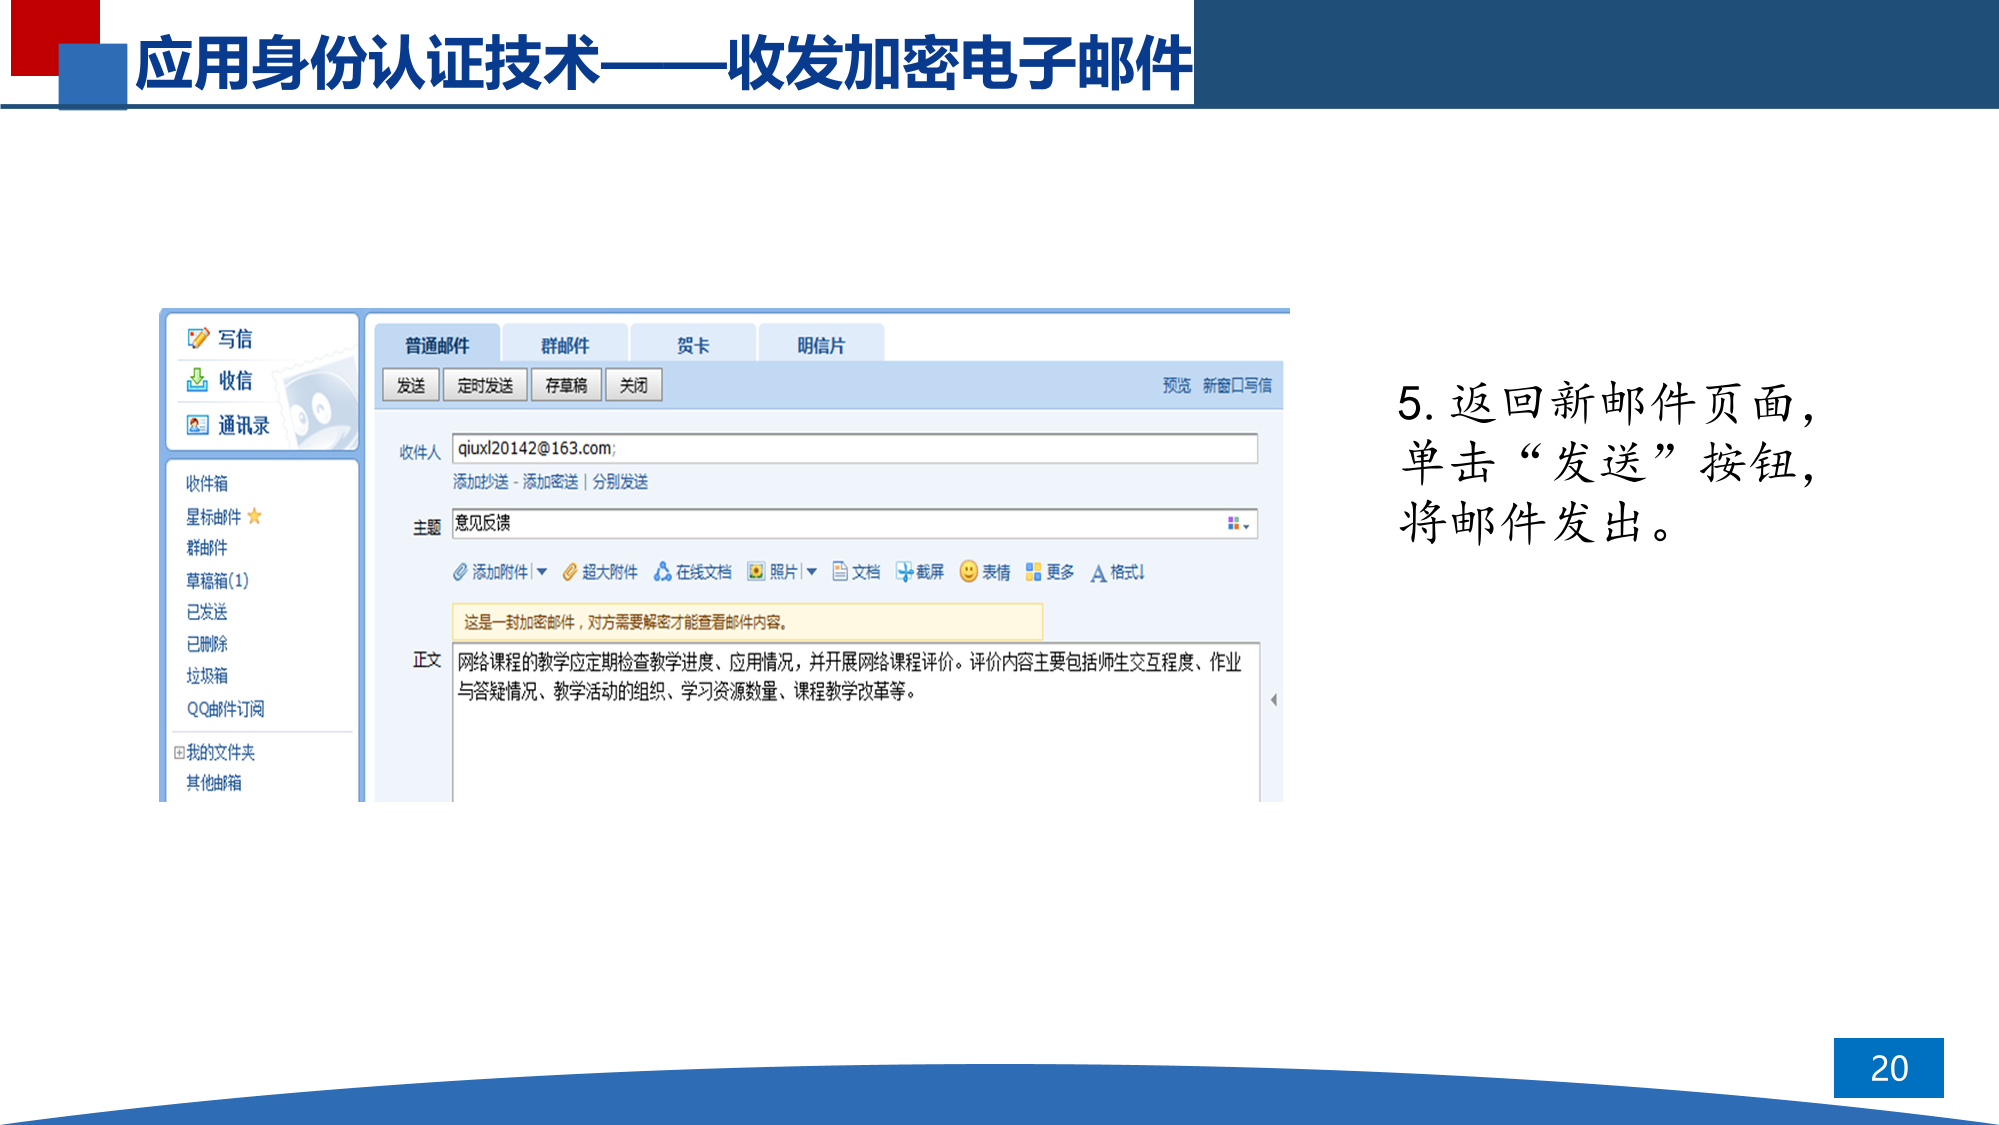This screenshot has width=1999, height=1125.
Task: Open the subject field color dropdown
Action: (x=1238, y=524)
